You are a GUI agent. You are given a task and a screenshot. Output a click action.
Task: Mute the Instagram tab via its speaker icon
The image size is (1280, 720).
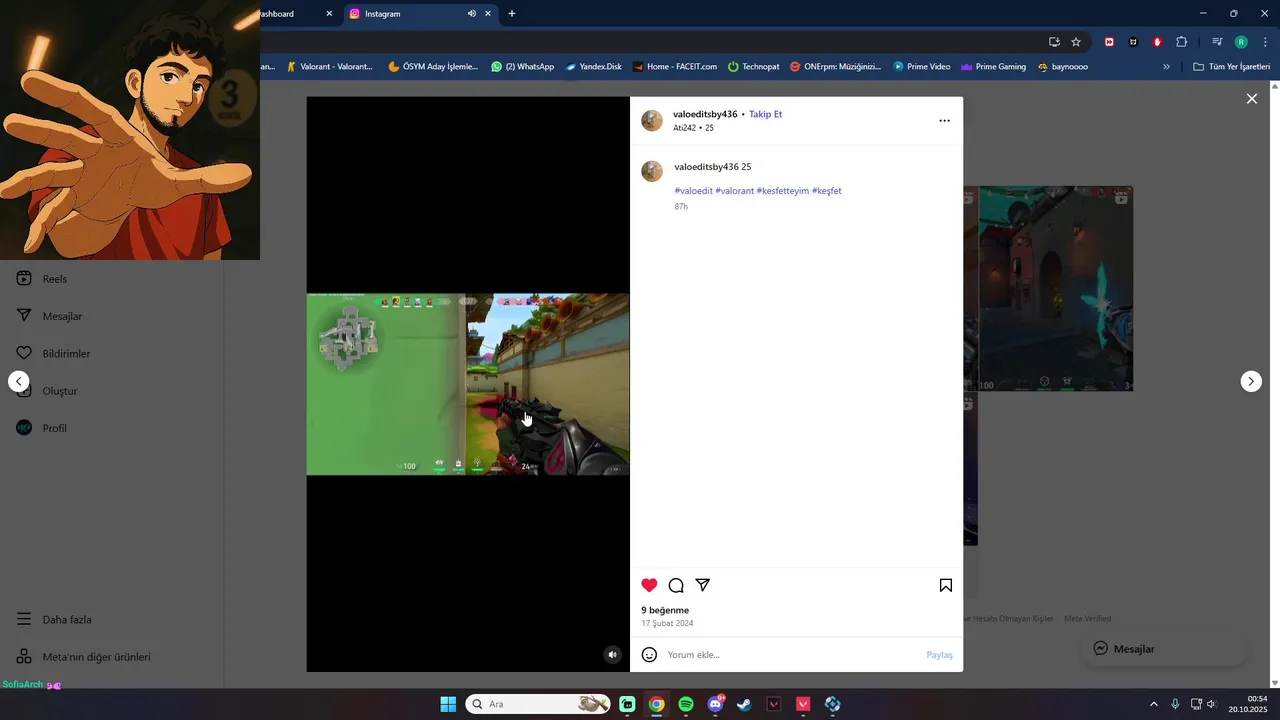(x=471, y=14)
